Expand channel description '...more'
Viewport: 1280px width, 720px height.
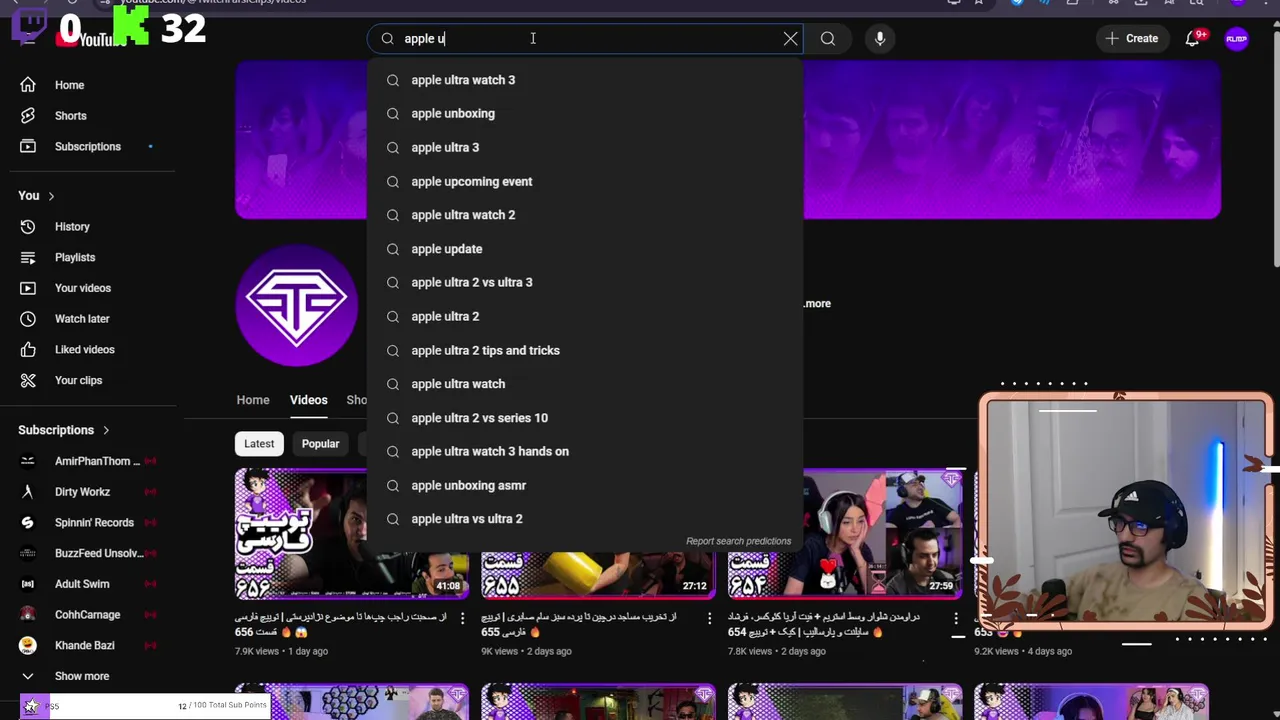(x=818, y=304)
